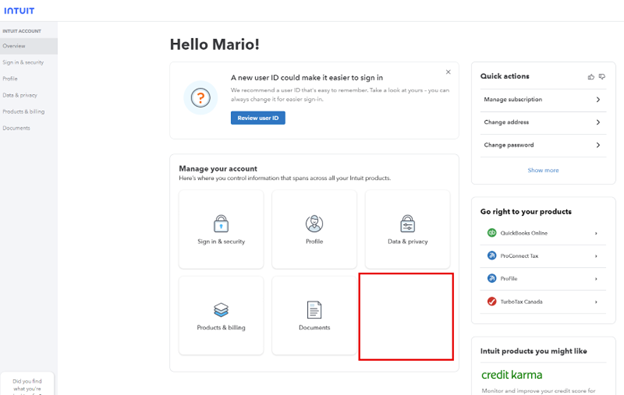Open Change password quick action

click(543, 145)
